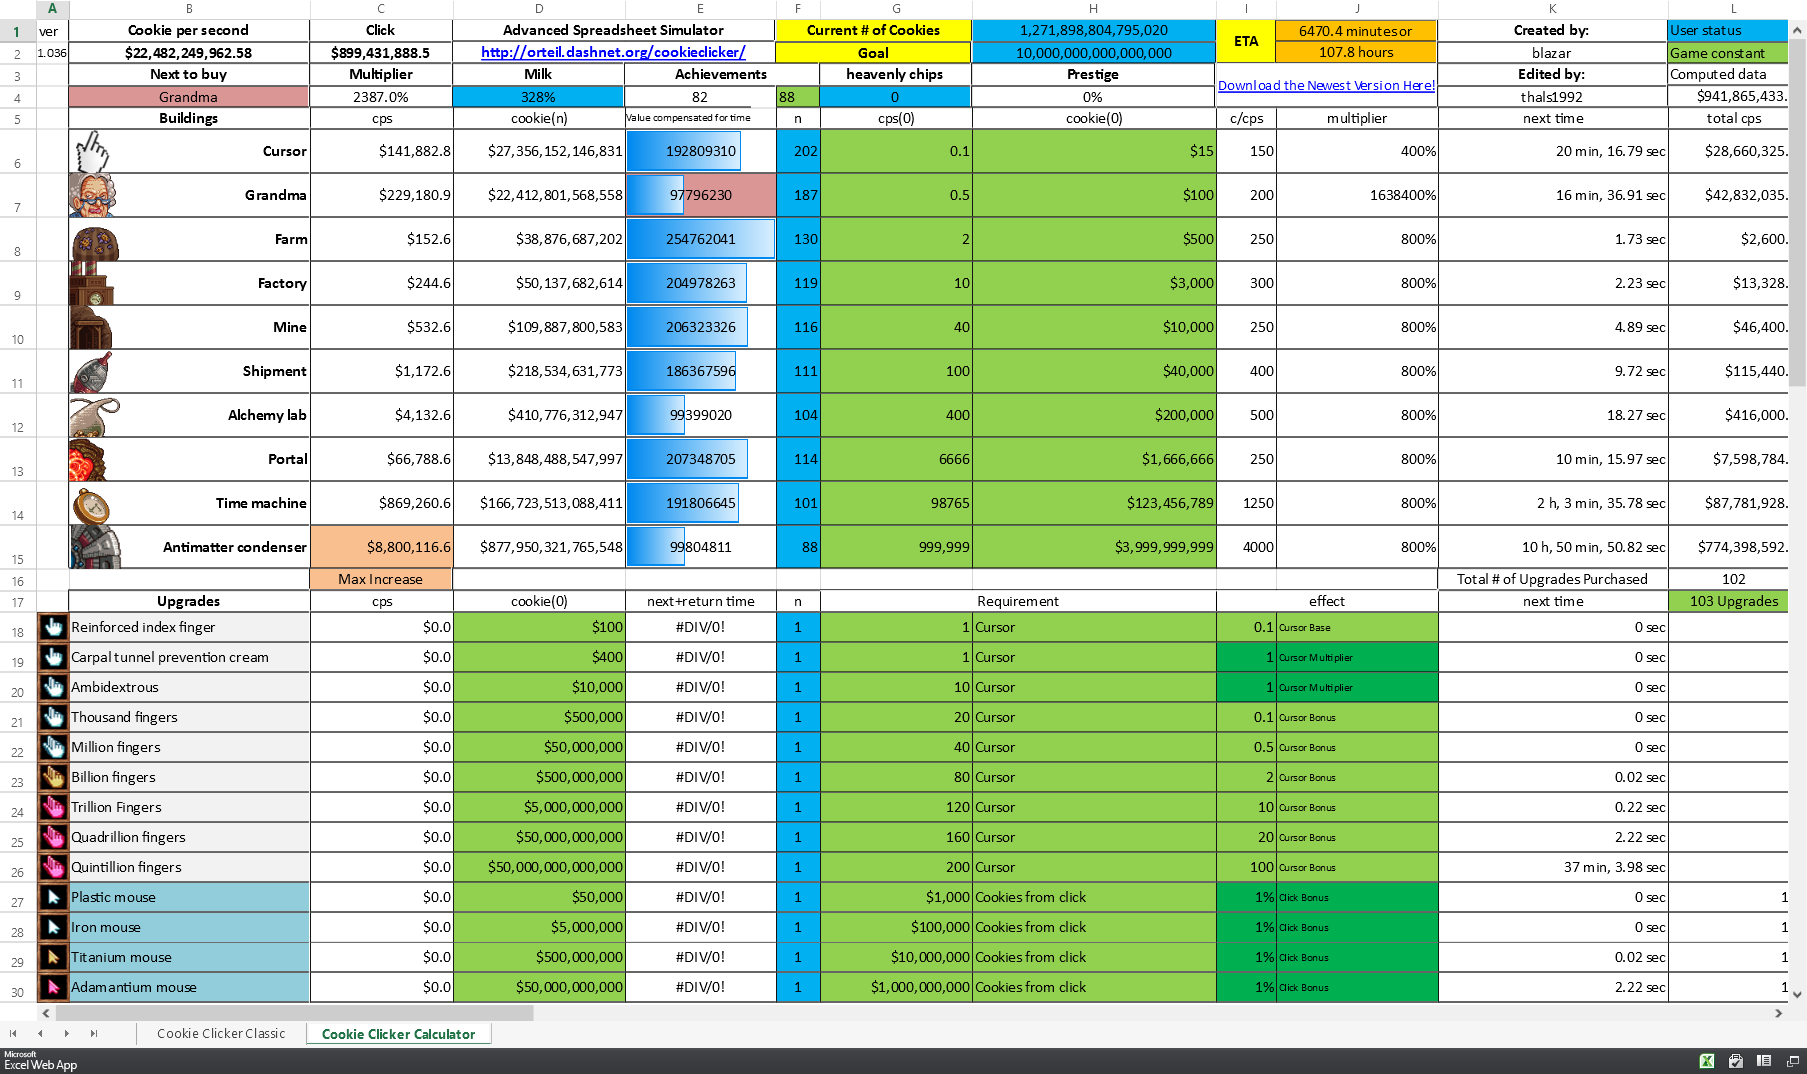Click the Billion fingers upgrade icon
This screenshot has width=1807, height=1074.
[53, 777]
